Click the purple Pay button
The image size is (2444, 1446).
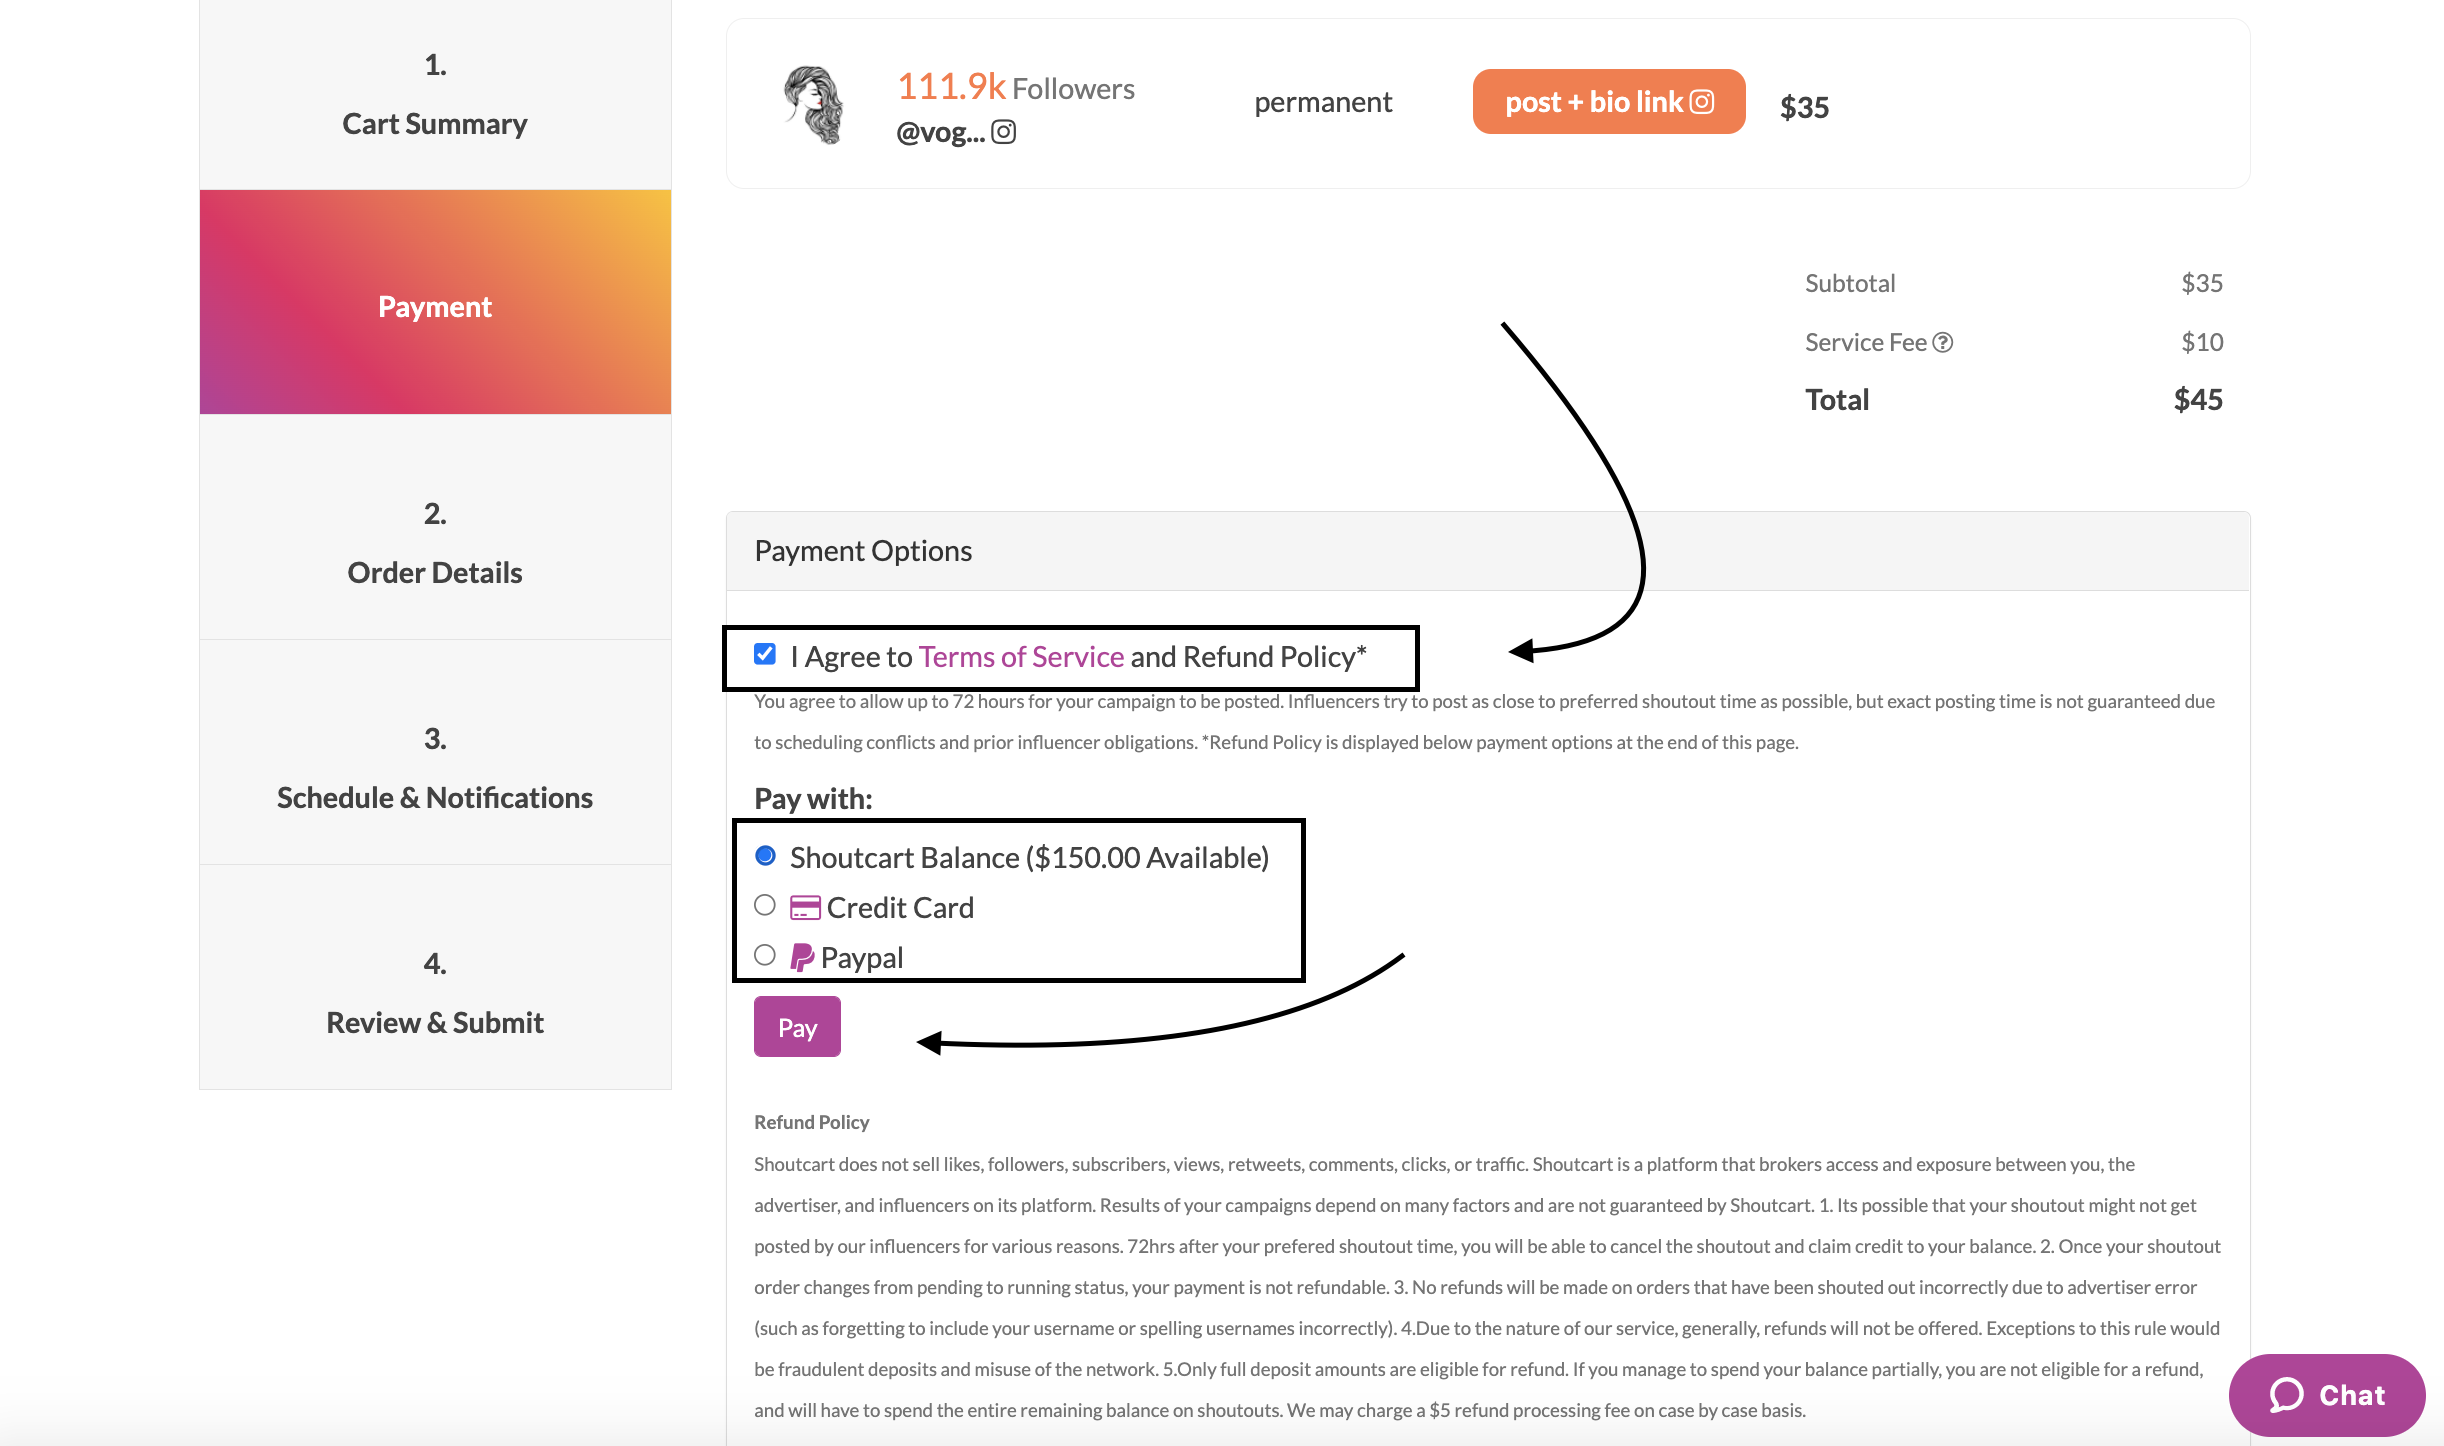(797, 1027)
